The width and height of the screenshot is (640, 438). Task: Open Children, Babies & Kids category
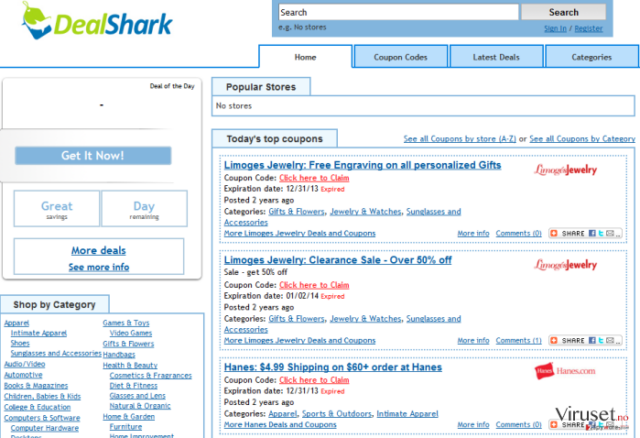pos(42,396)
